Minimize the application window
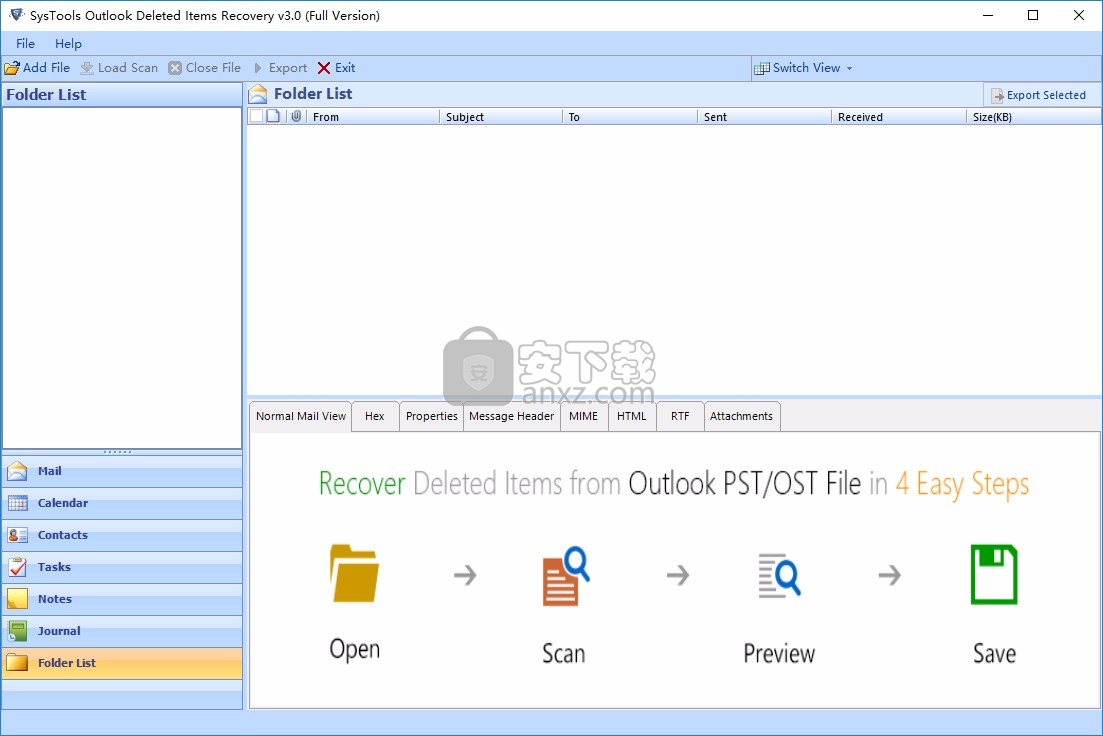1103x736 pixels. pyautogui.click(x=988, y=15)
